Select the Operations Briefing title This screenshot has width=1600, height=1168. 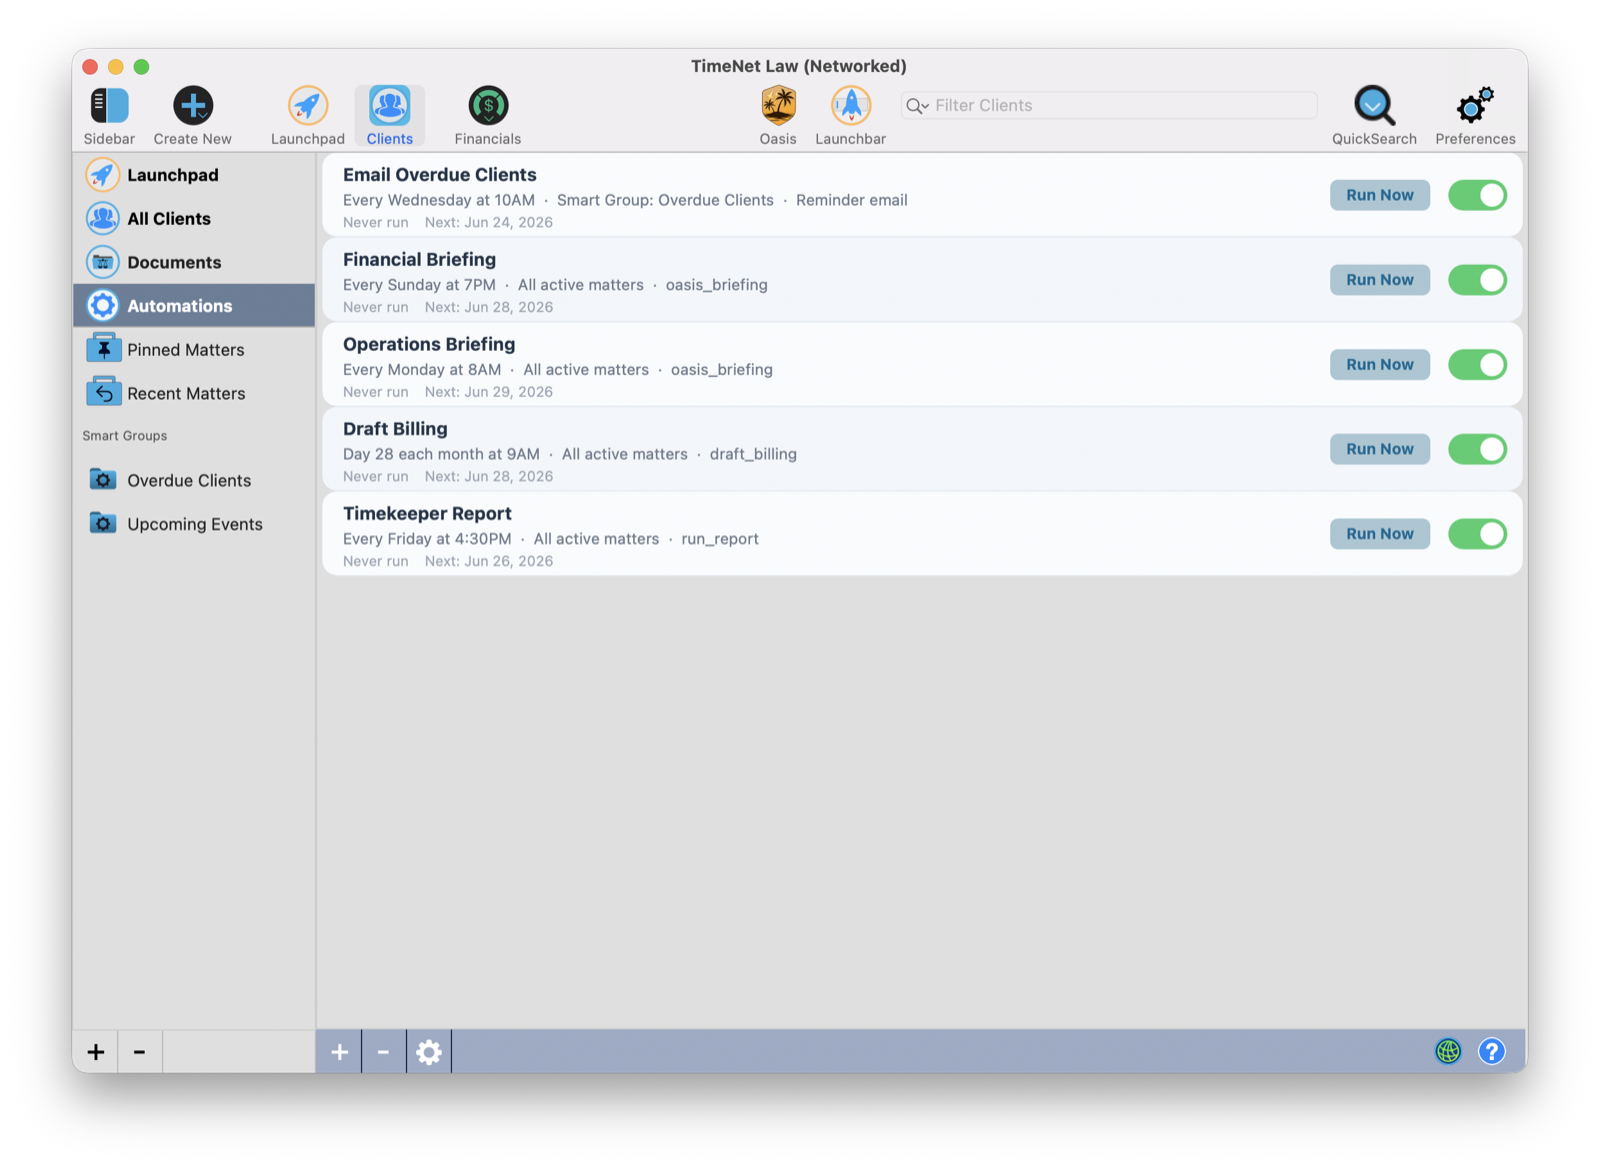(x=429, y=344)
